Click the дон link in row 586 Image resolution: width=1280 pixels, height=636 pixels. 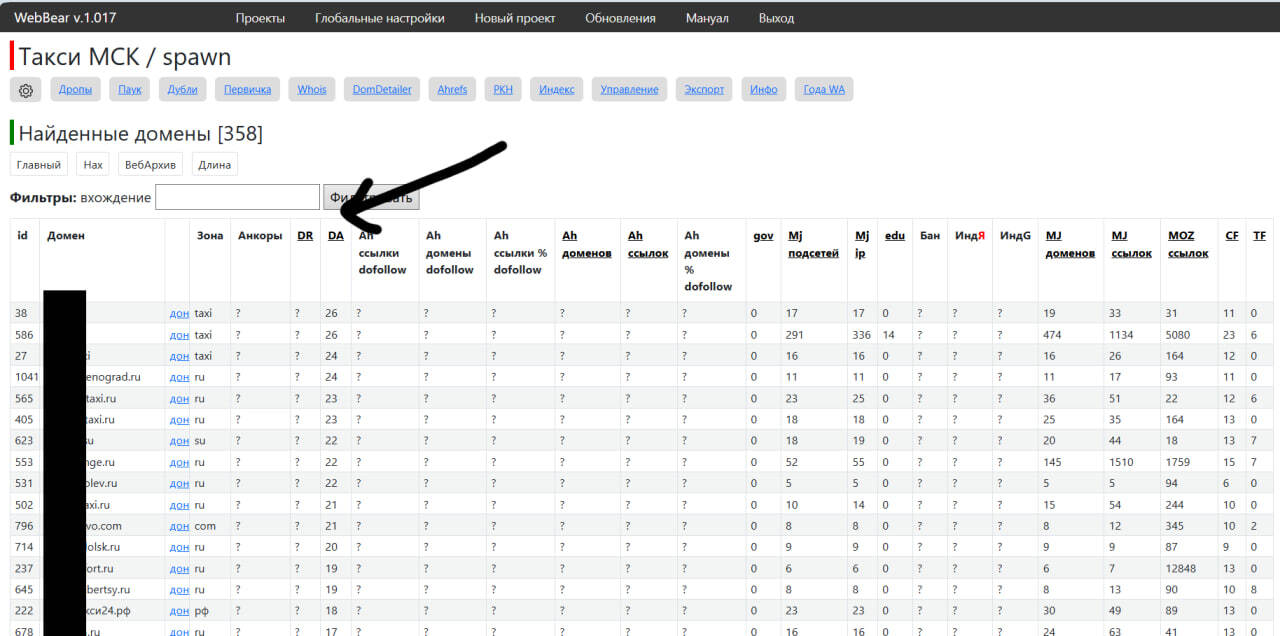click(x=179, y=335)
